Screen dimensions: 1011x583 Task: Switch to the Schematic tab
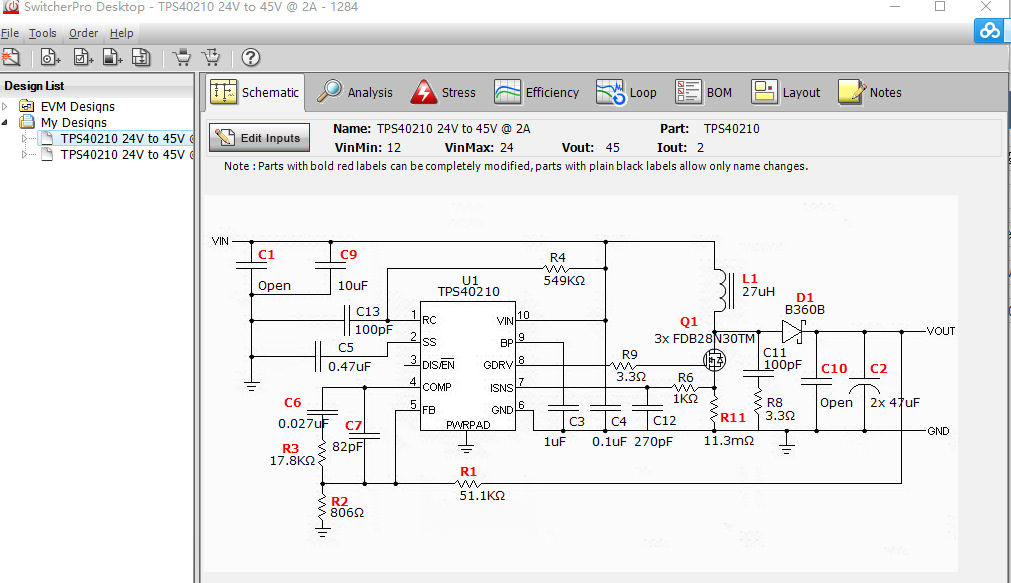pos(255,92)
